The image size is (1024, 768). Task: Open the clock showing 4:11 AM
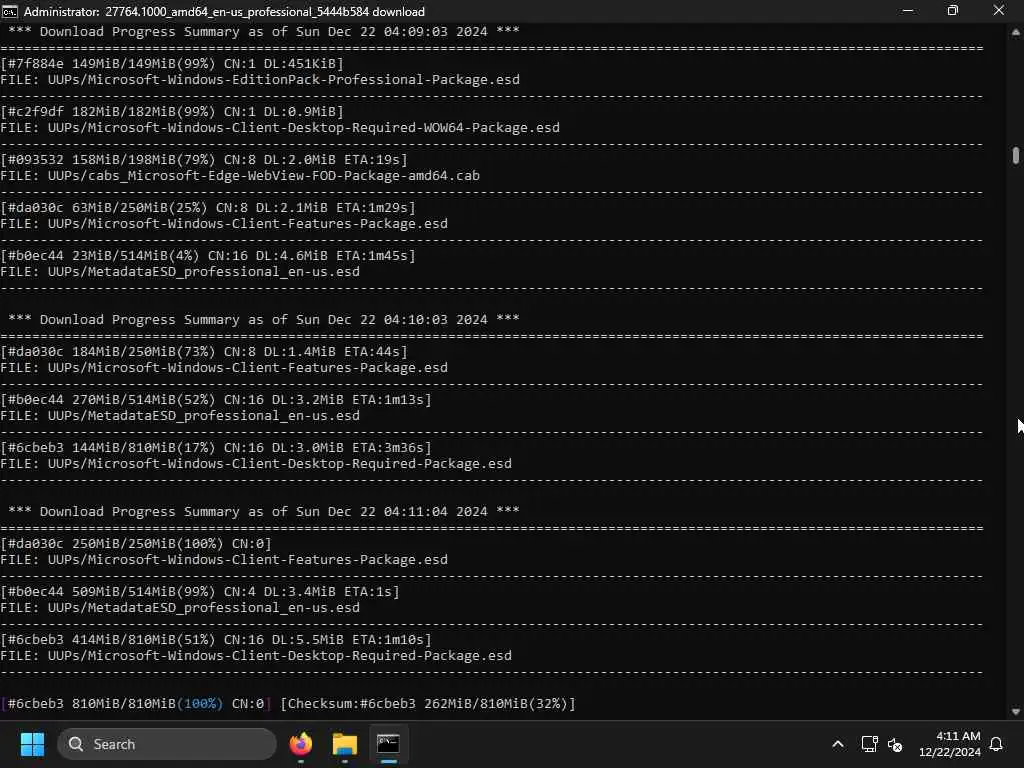point(950,744)
